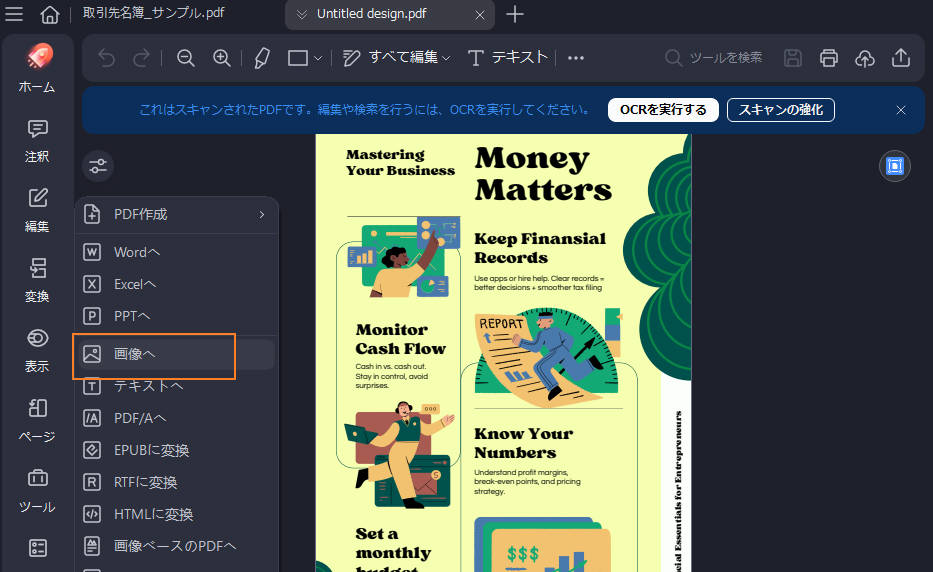Select the highlighter pen tool
This screenshot has height=572, width=933.
click(x=262, y=58)
